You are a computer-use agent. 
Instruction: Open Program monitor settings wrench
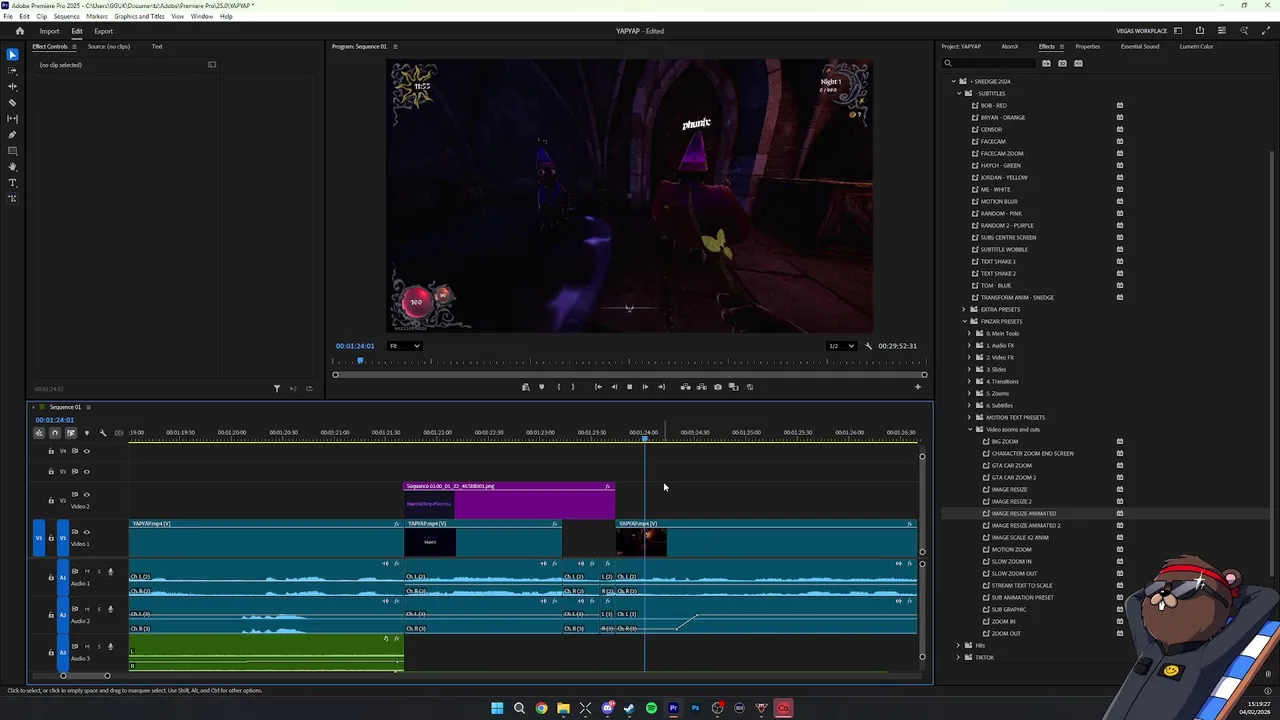click(868, 346)
